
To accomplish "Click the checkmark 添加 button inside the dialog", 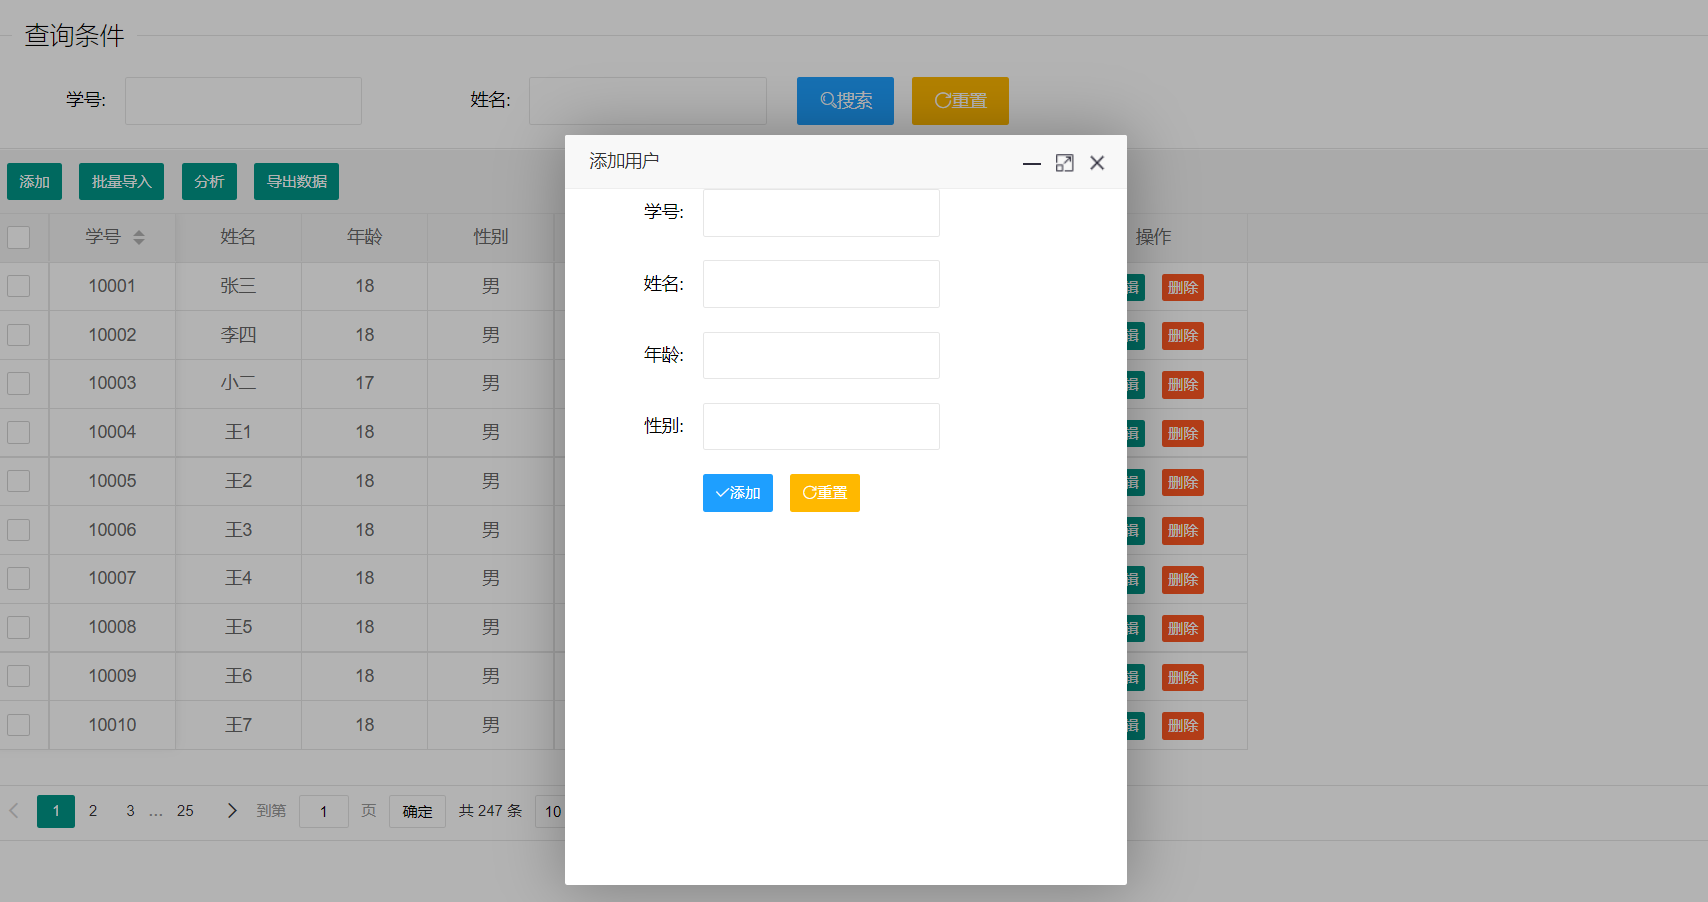I will click(x=737, y=492).
